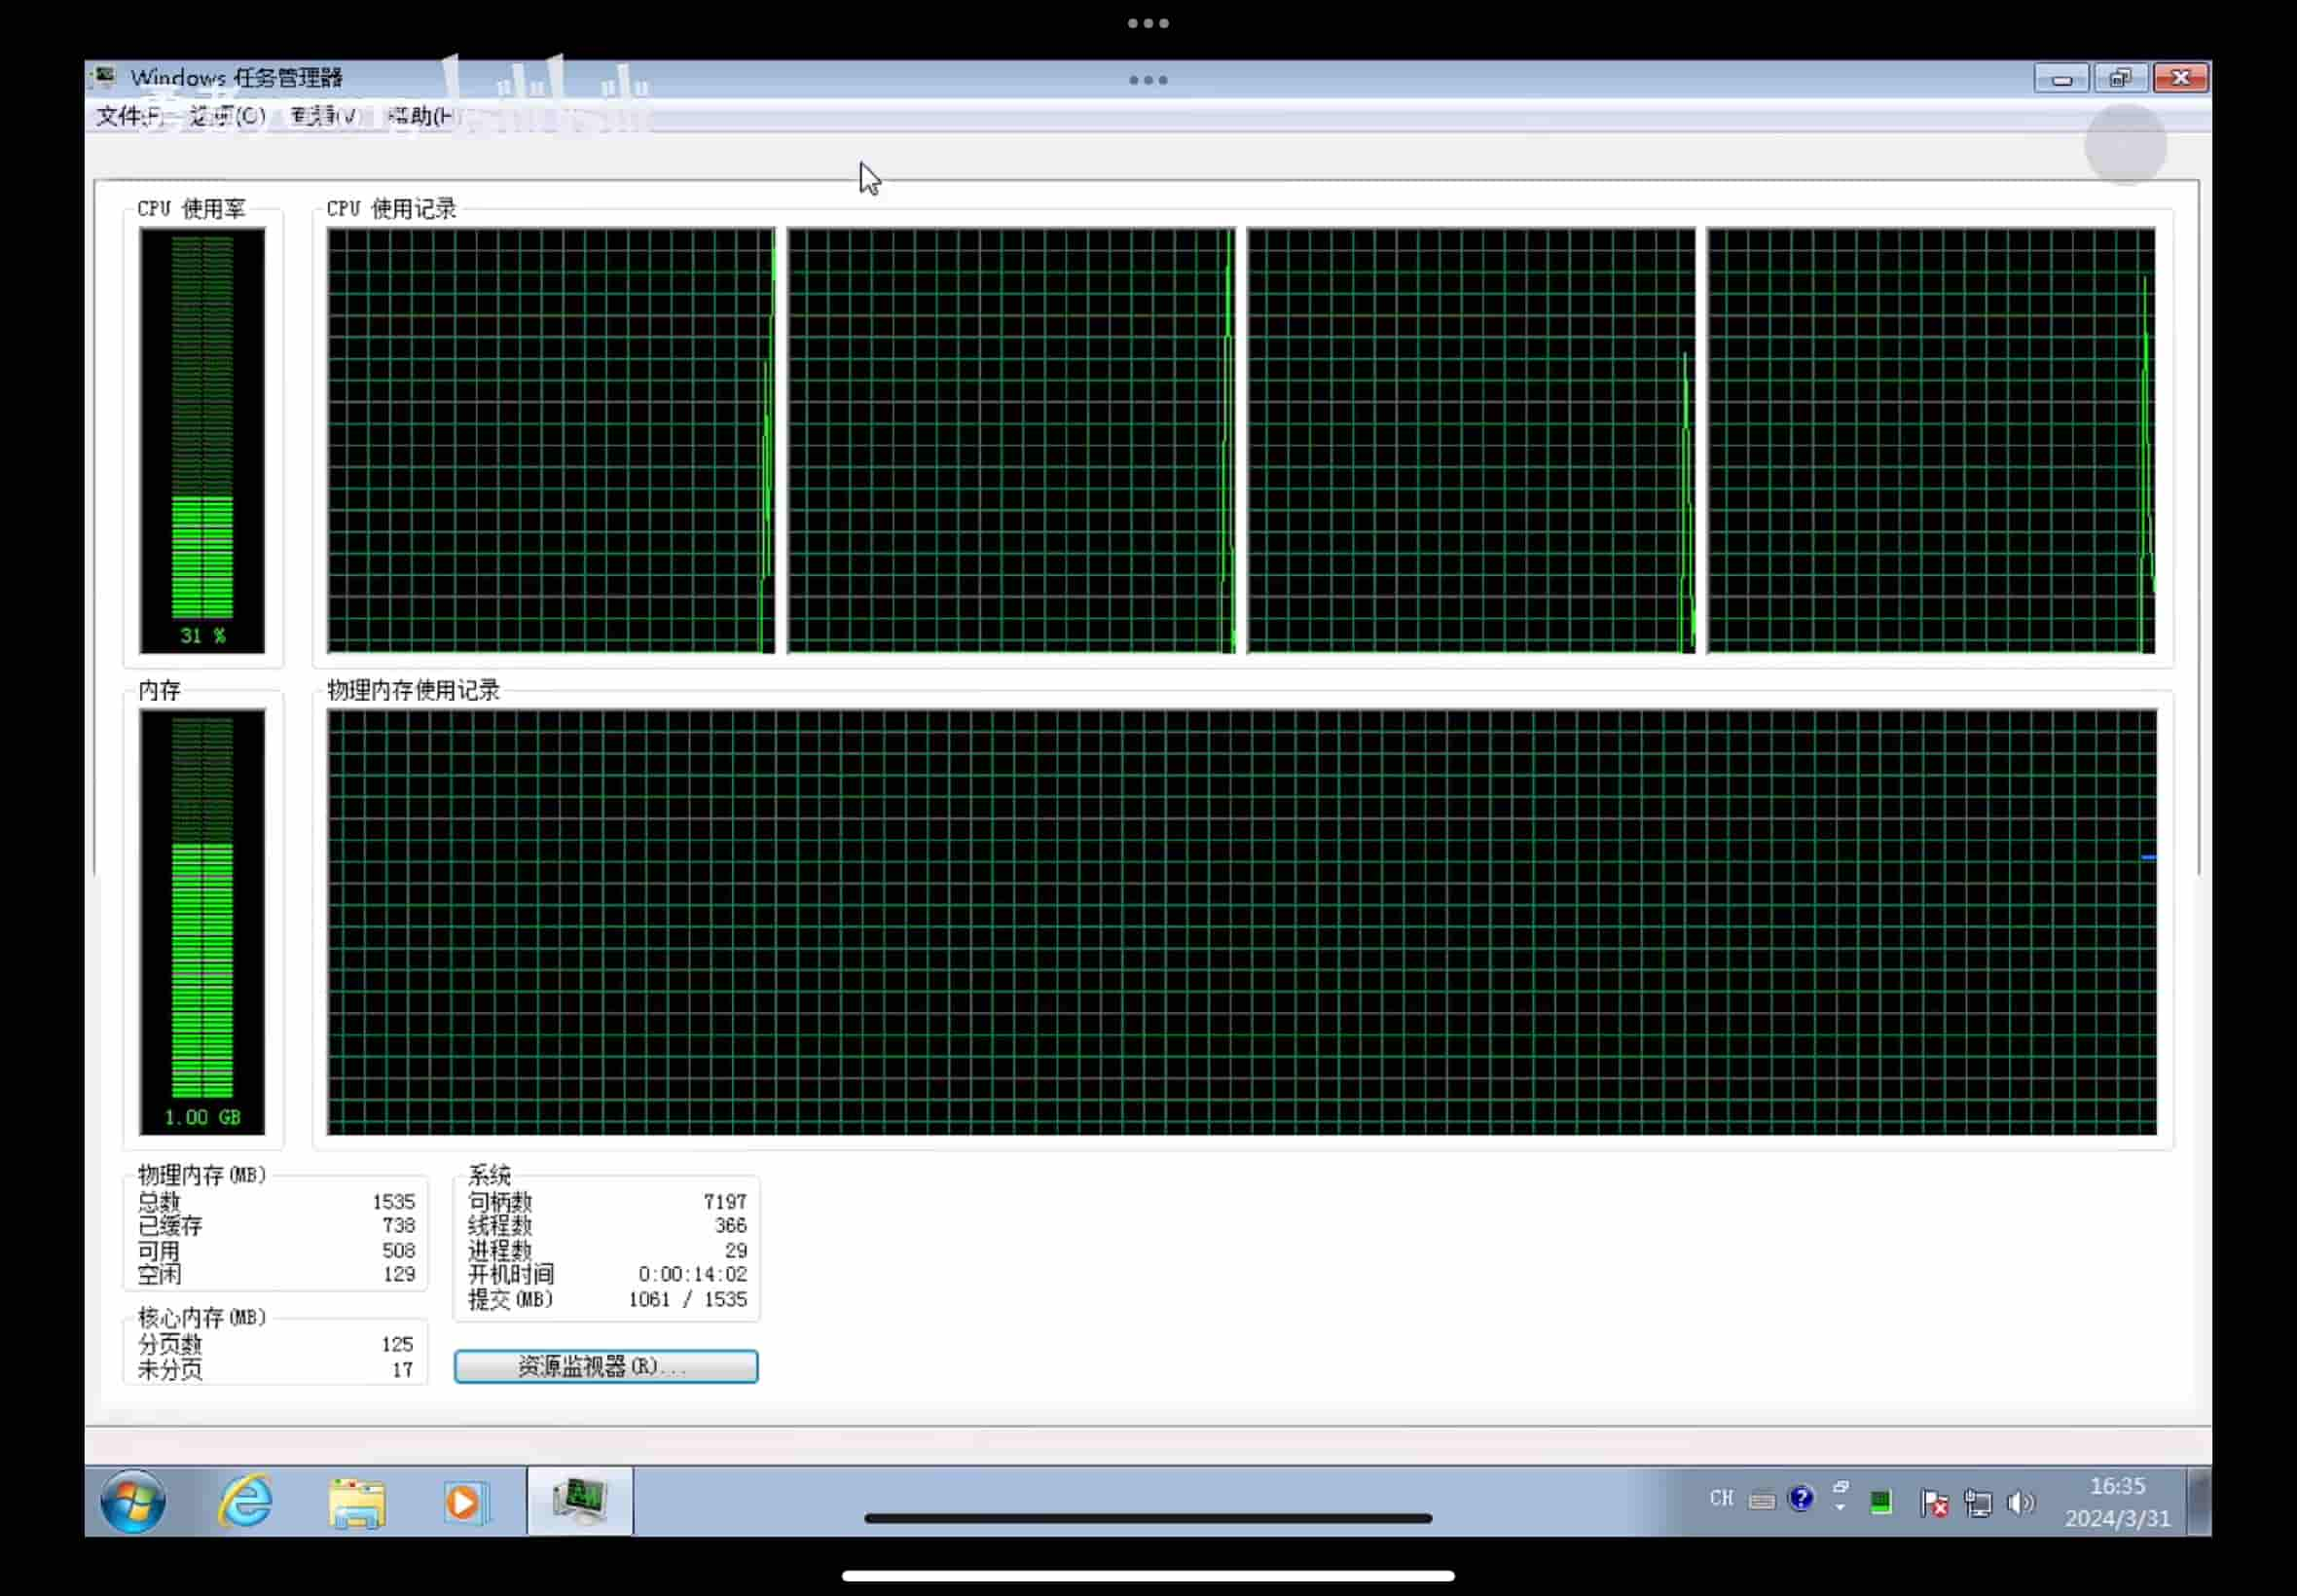The image size is (2297, 1596).
Task: Click the network tray icon
Action: [1978, 1502]
